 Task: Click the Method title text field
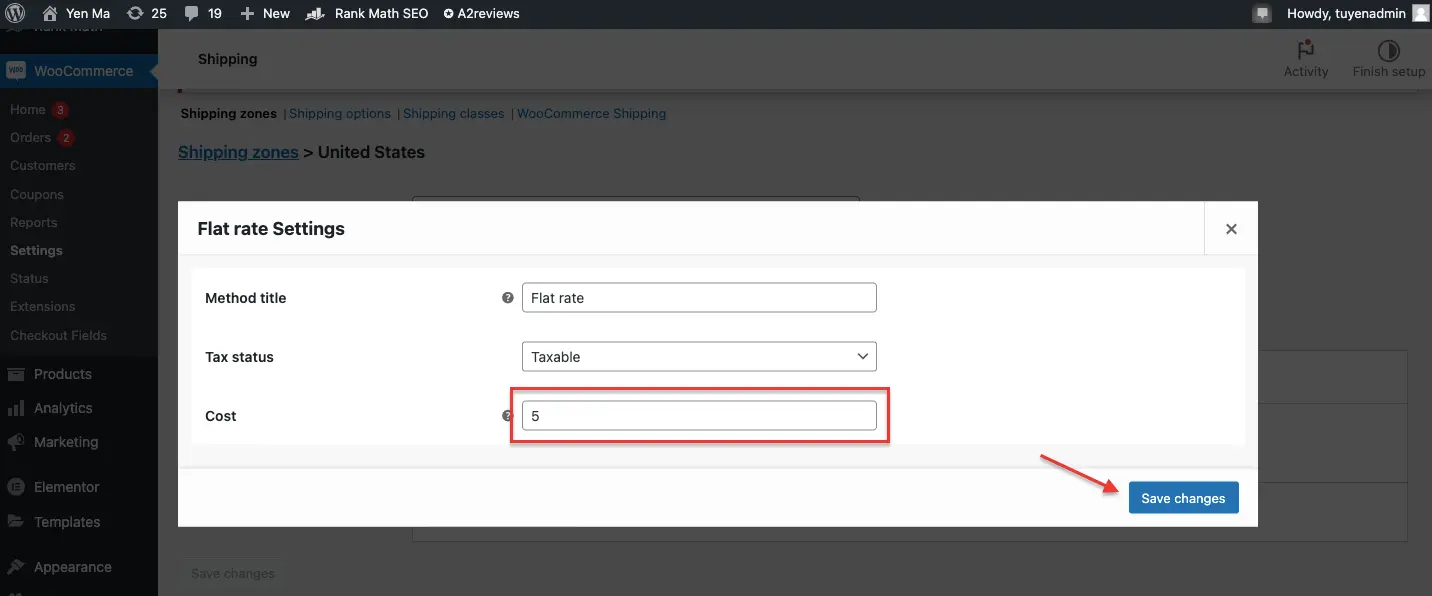pos(699,298)
